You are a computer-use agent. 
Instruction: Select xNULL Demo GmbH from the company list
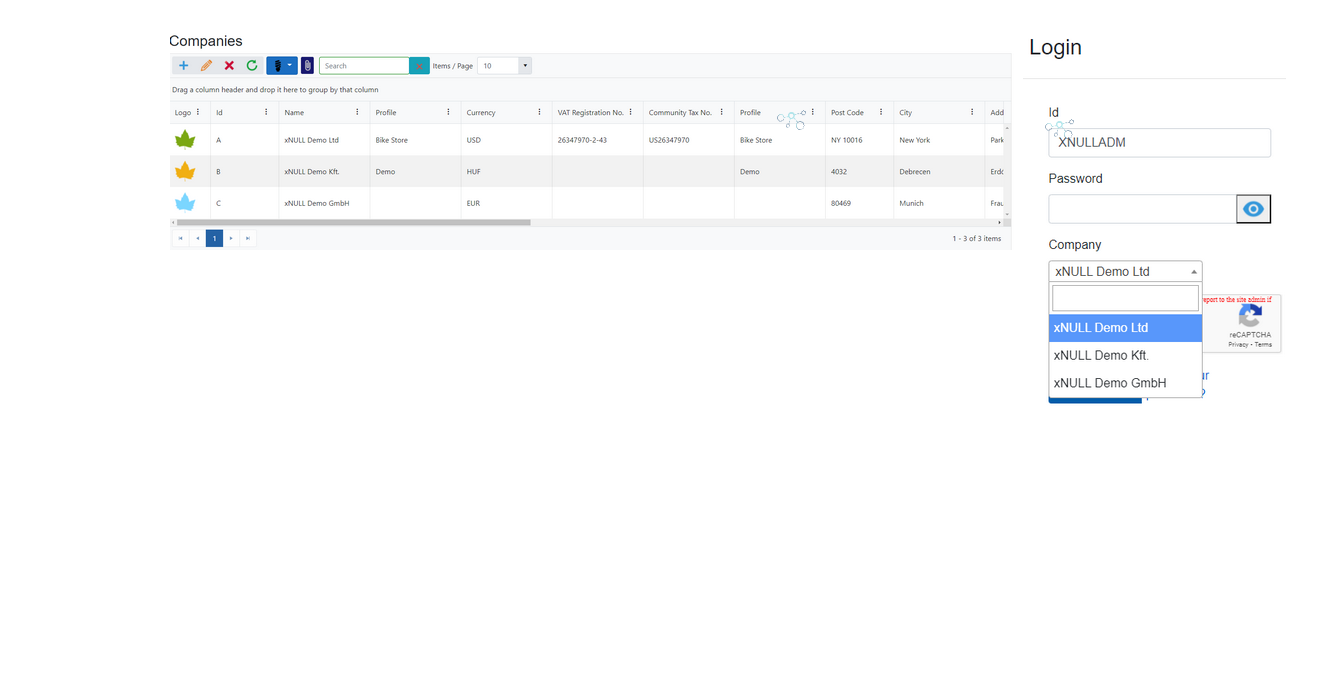pos(1110,383)
